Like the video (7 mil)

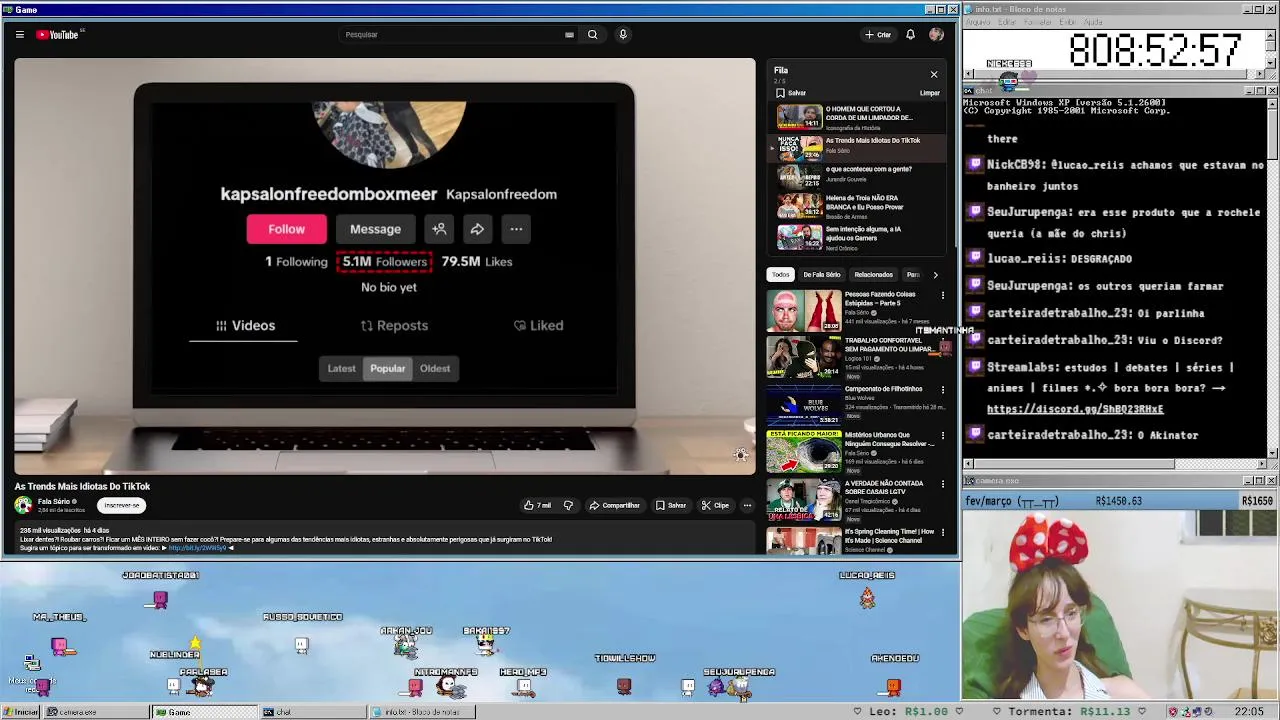(538, 506)
